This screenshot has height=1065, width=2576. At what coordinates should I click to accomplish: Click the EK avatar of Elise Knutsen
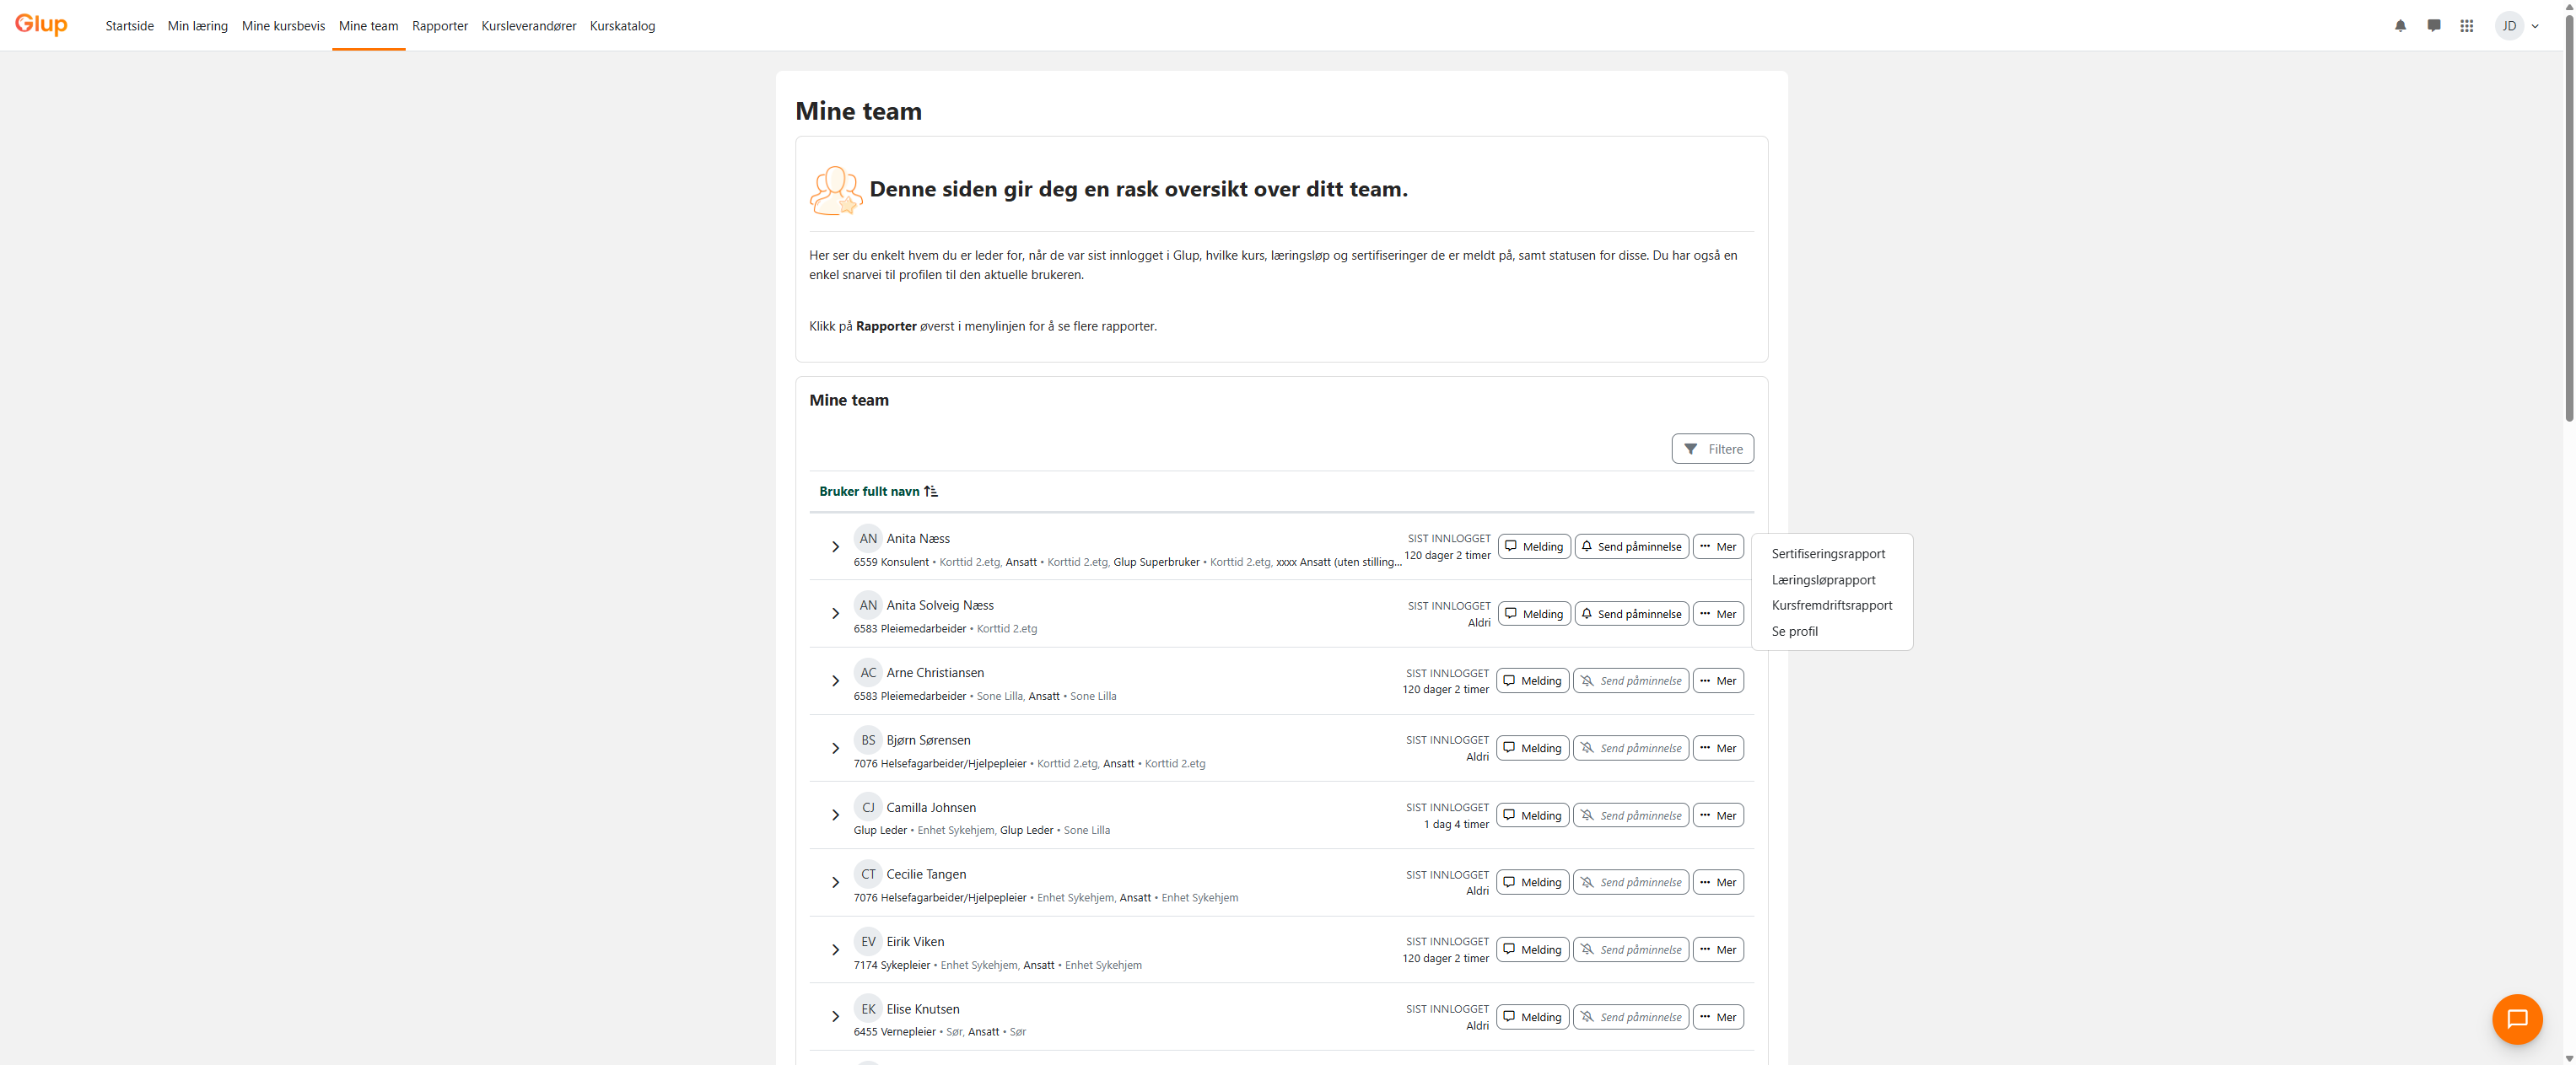coord(868,1009)
